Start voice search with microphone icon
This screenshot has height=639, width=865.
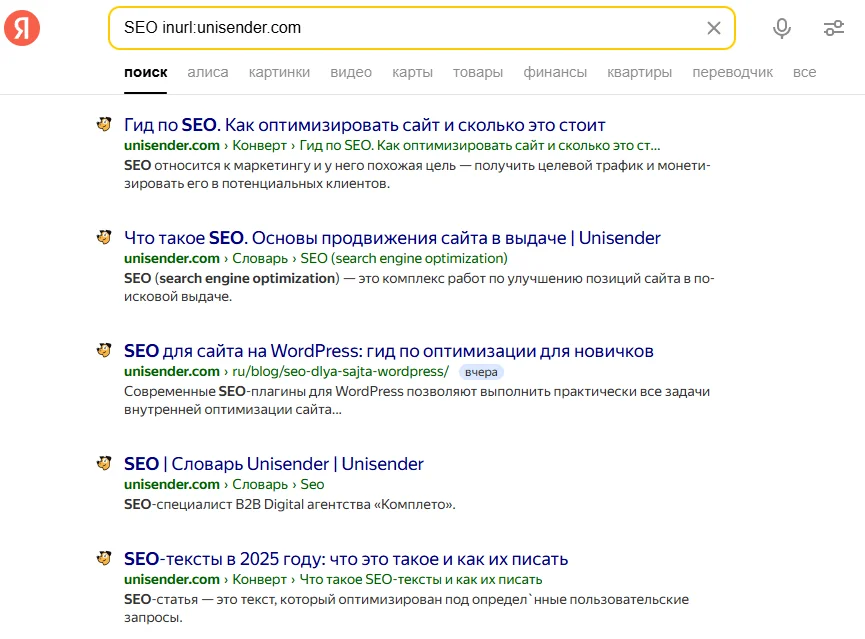click(x=782, y=28)
